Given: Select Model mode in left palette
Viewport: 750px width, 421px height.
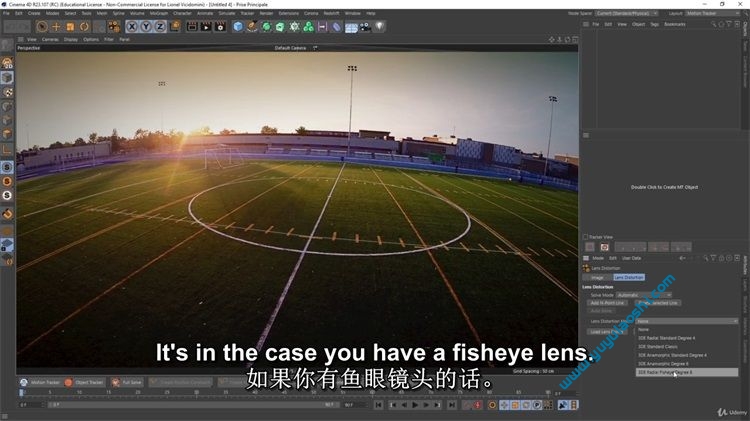Looking at the screenshot, I should pyautogui.click(x=7, y=78).
